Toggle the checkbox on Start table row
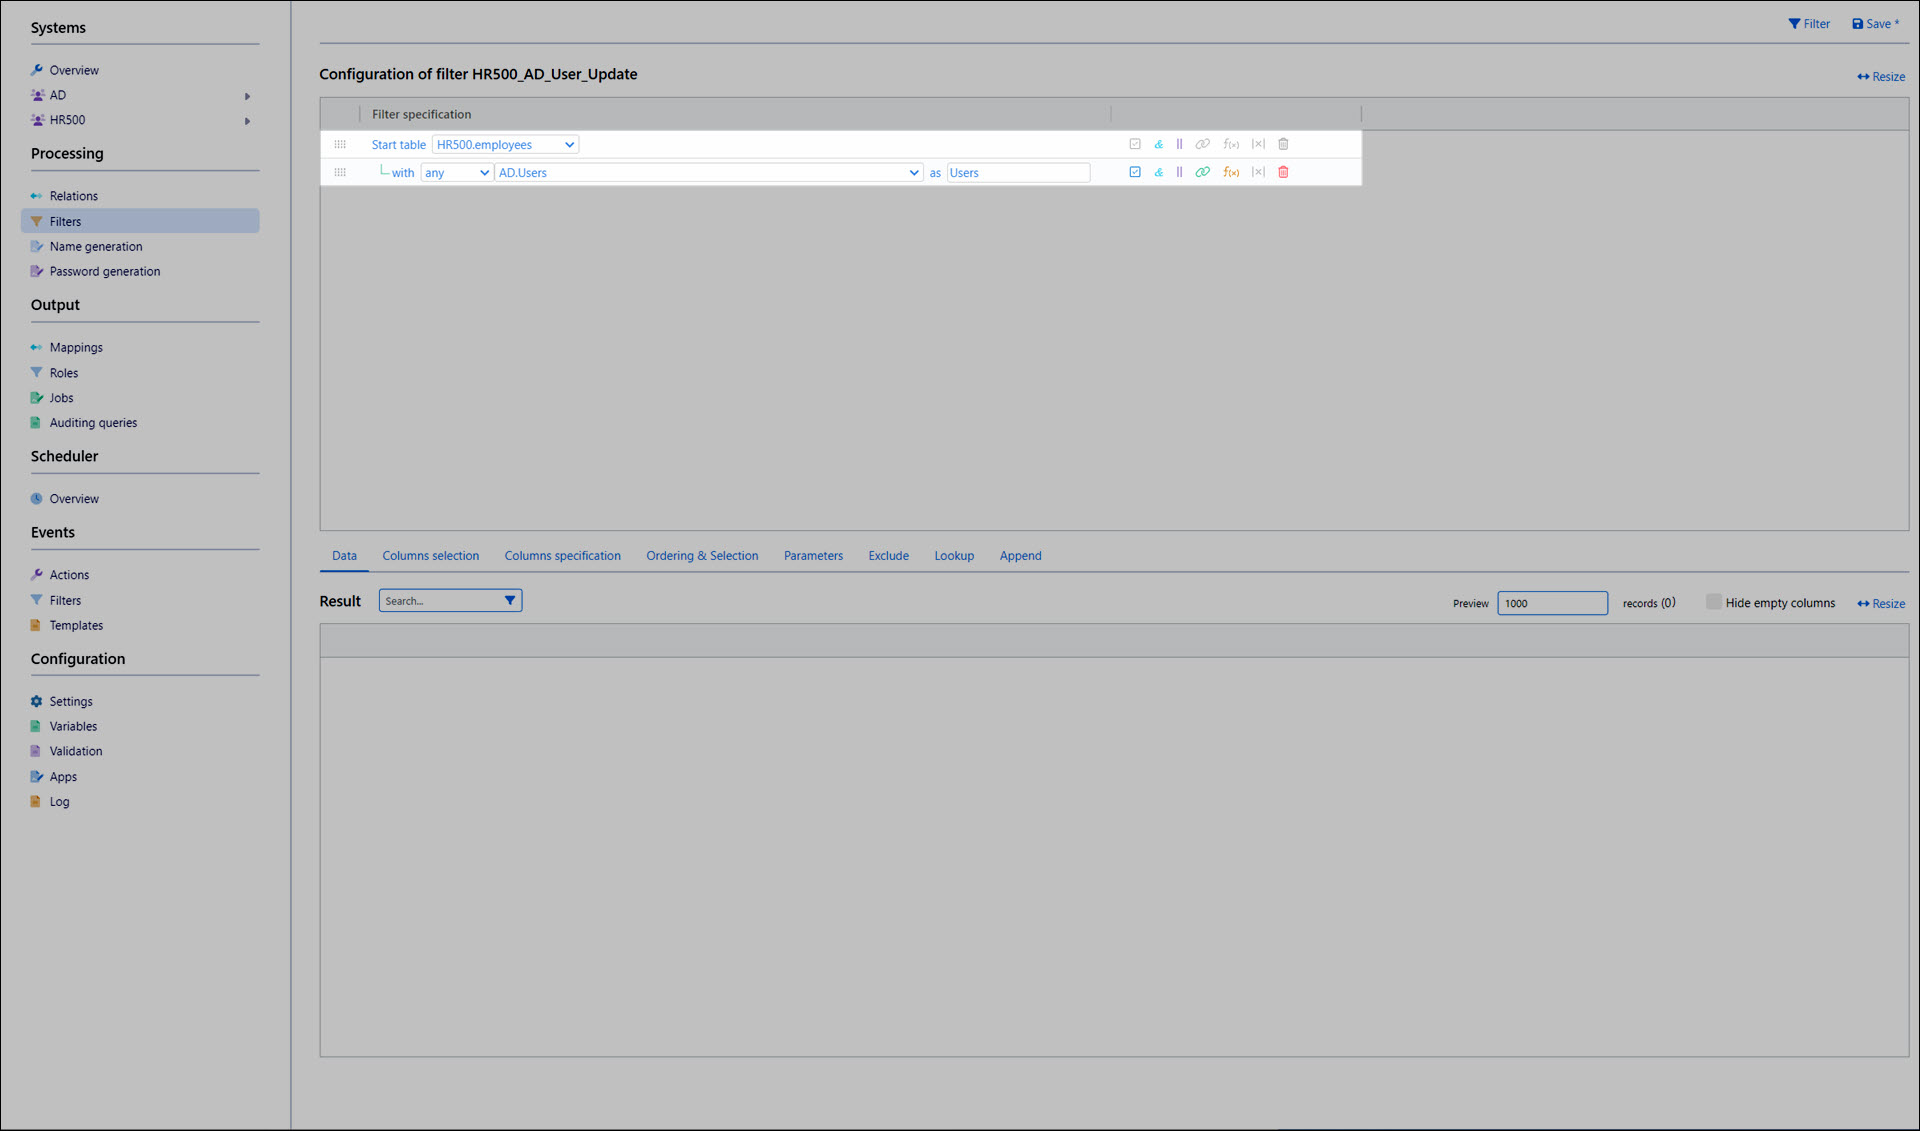1920x1131 pixels. 1134,144
